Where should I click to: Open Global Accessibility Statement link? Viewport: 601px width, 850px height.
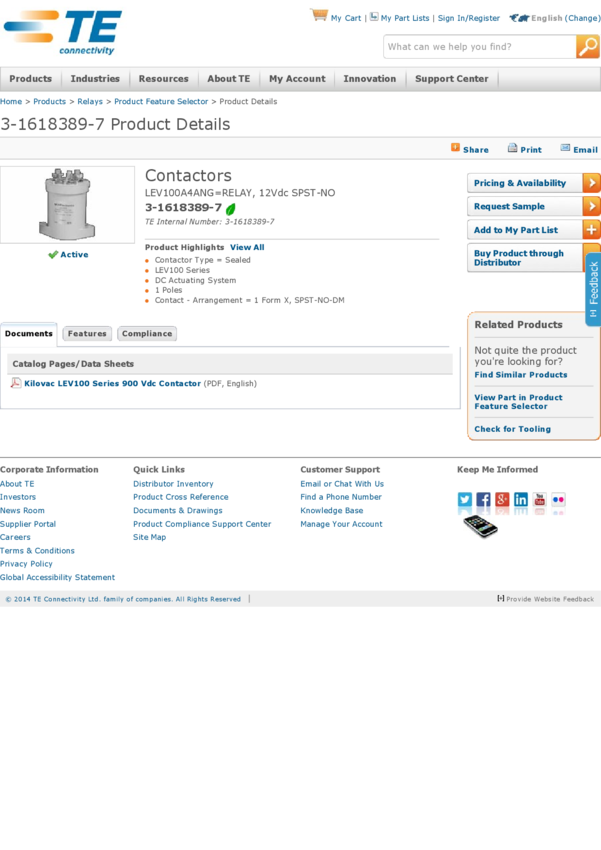pyautogui.click(x=57, y=577)
